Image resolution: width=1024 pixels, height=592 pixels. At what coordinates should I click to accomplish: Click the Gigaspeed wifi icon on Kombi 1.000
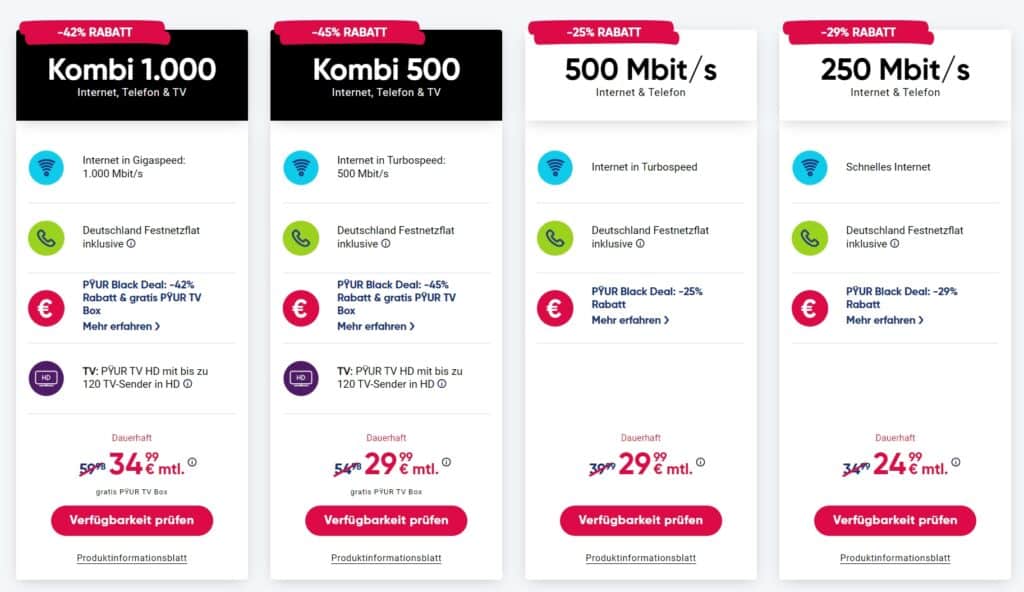pos(45,167)
